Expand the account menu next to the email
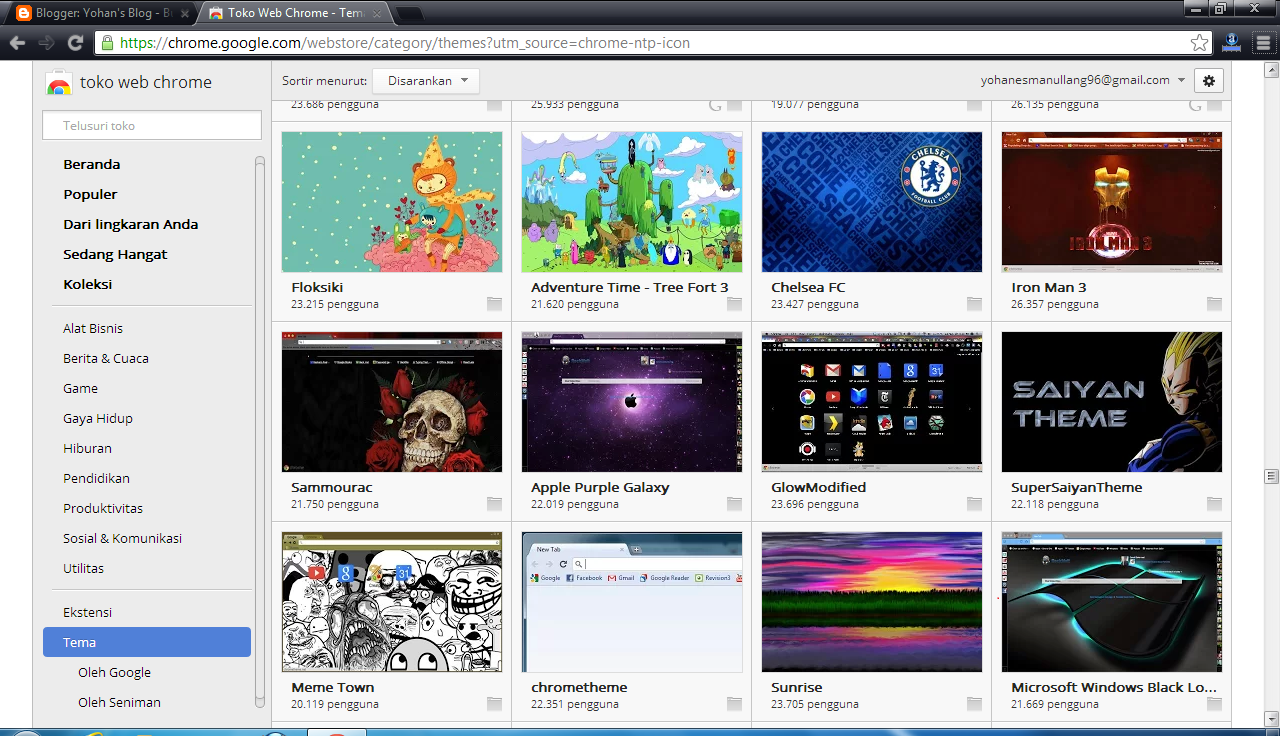Image resolution: width=1280 pixels, height=736 pixels. coord(1181,80)
